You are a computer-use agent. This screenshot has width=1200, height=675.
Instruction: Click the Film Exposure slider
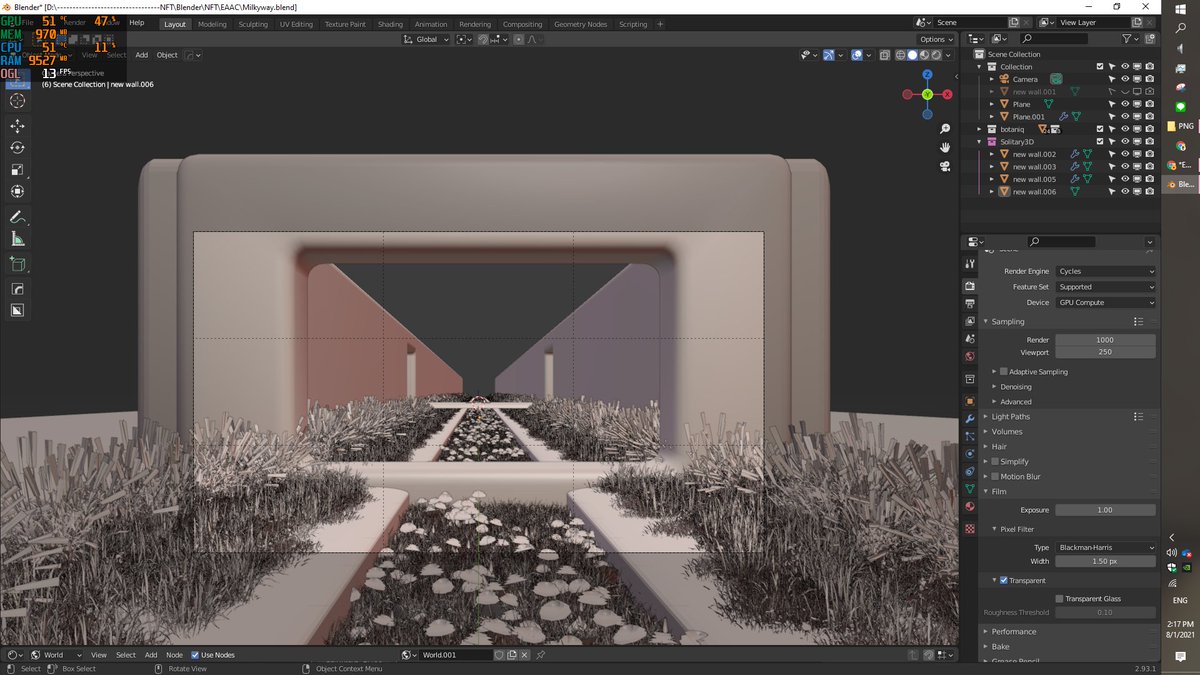pyautogui.click(x=1105, y=510)
